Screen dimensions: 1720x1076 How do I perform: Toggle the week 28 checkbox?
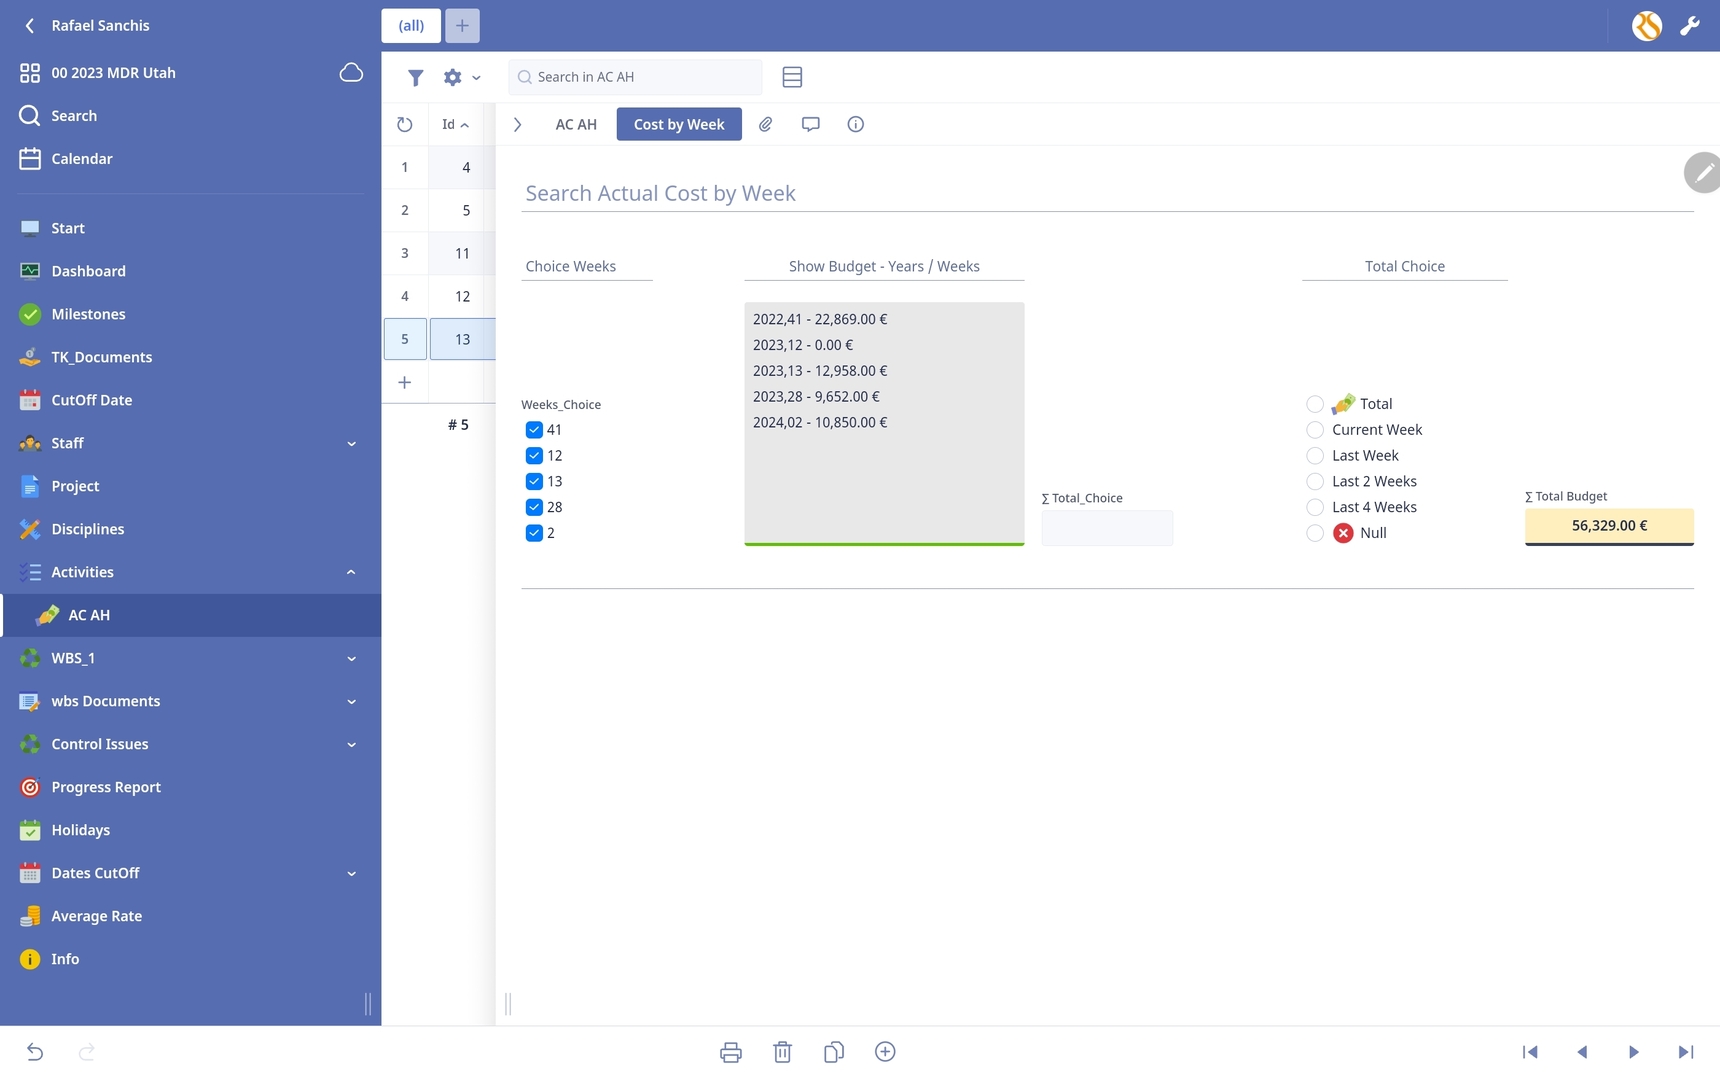[534, 507]
